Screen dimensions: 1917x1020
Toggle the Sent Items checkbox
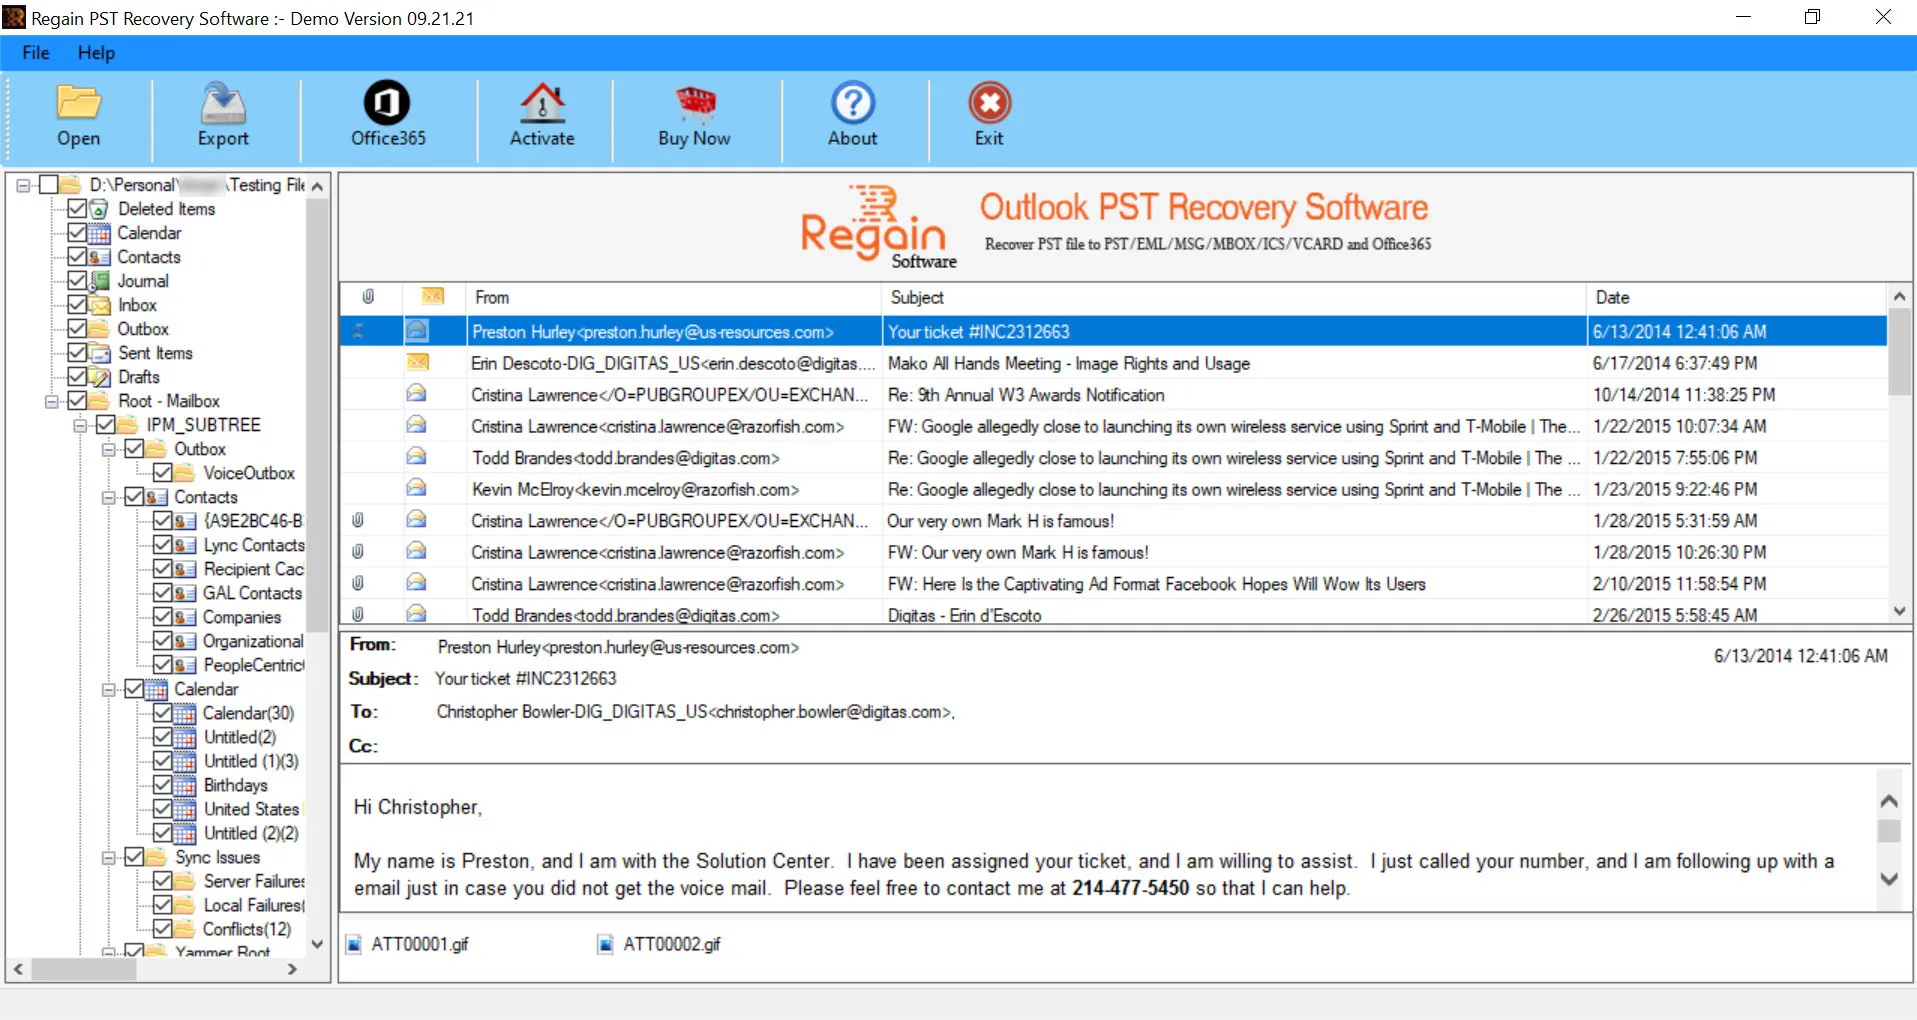coord(77,353)
